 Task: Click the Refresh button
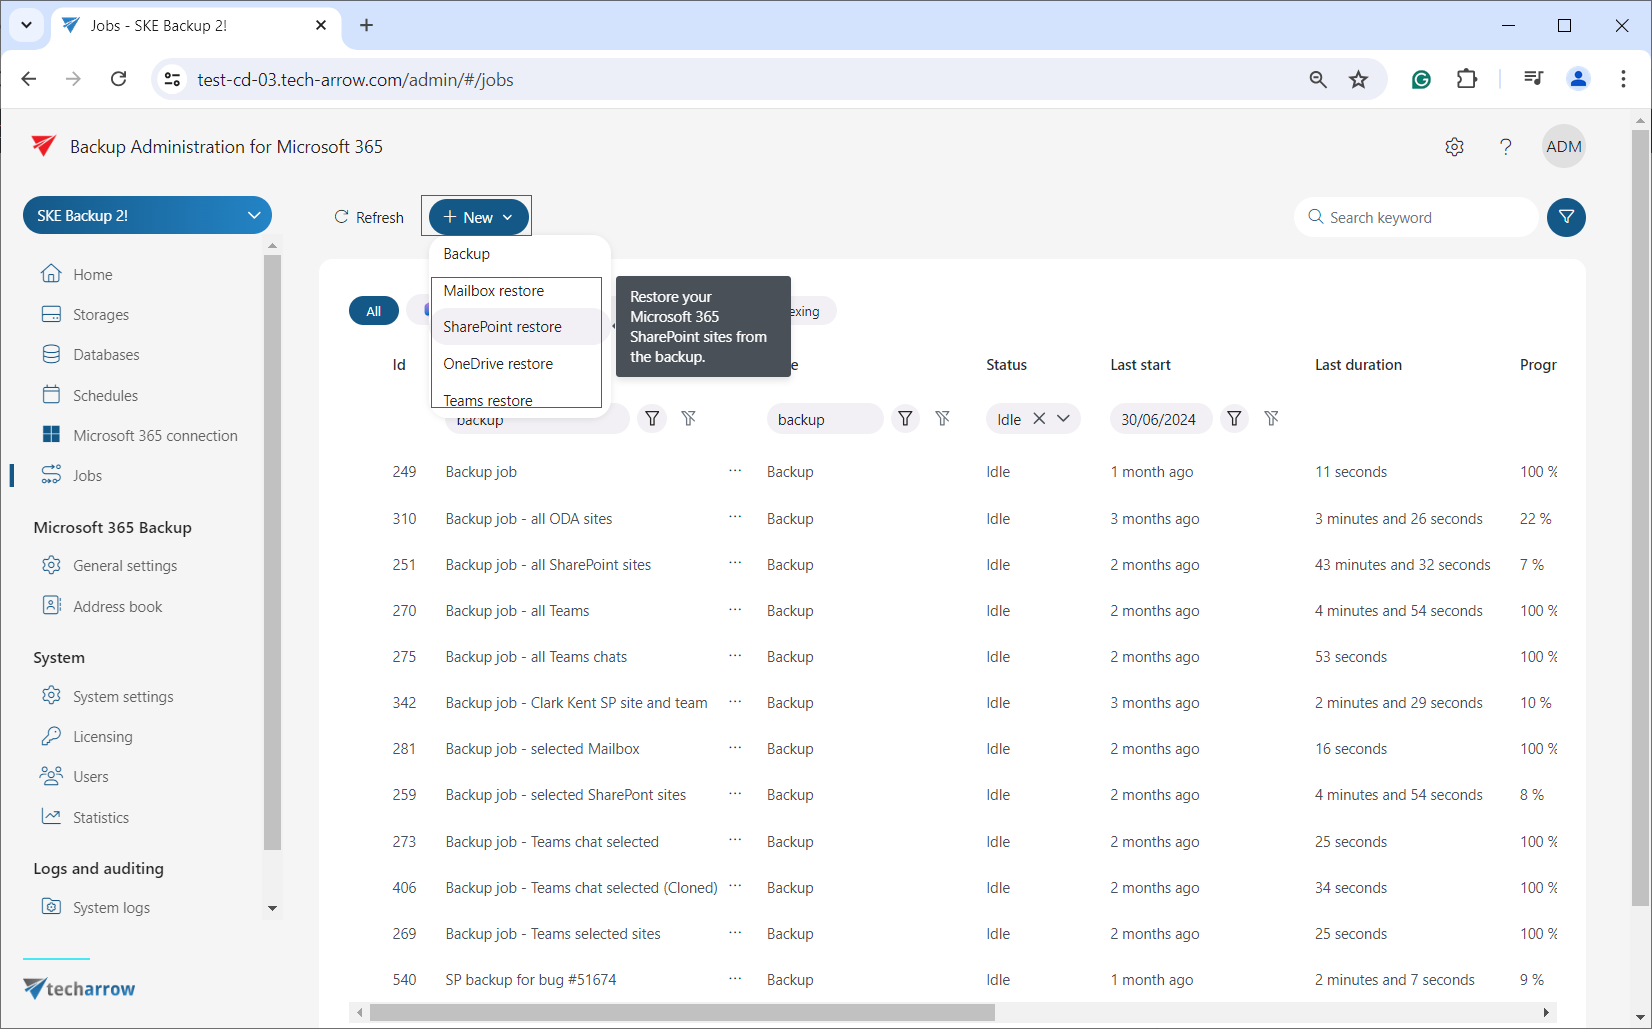tap(369, 217)
